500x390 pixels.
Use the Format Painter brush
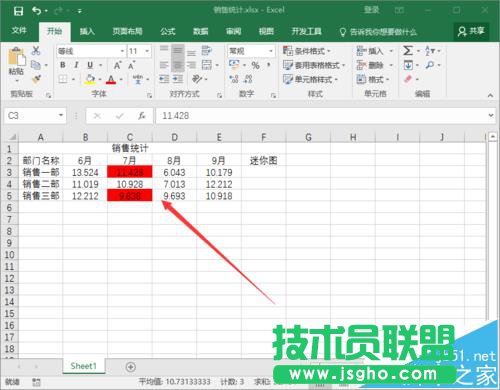pos(36,79)
